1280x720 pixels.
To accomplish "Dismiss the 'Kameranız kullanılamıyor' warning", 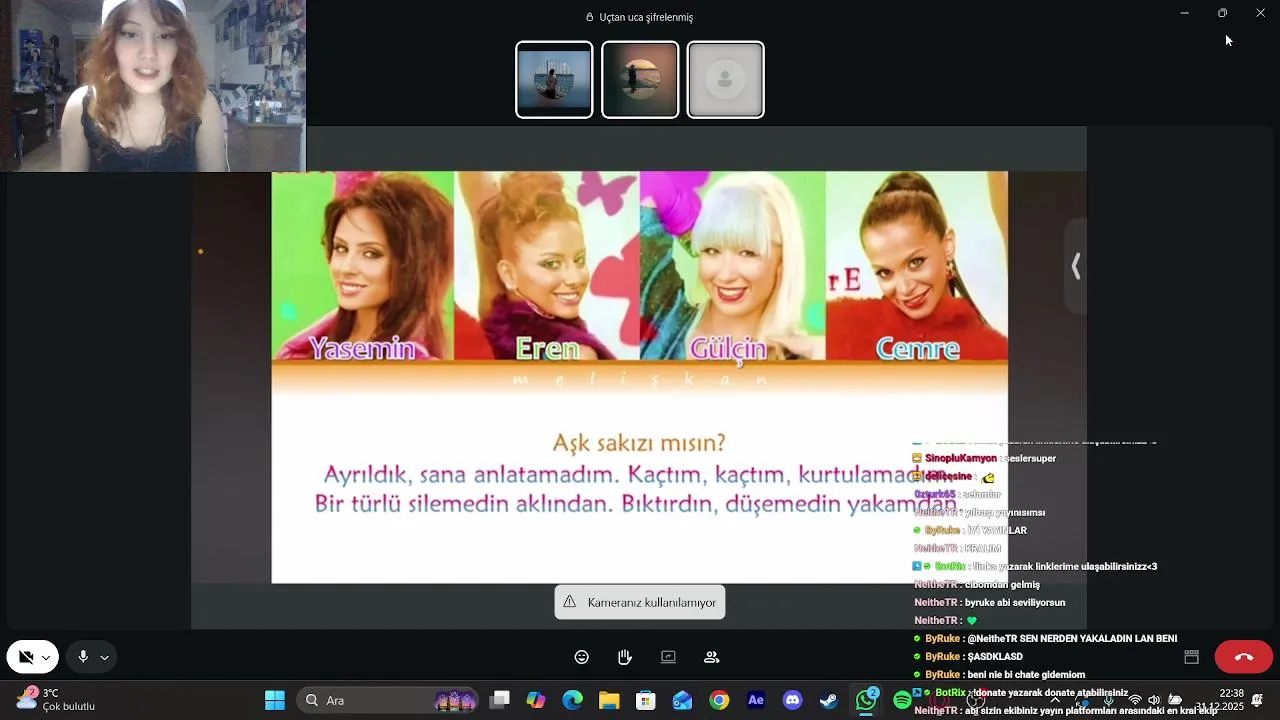I will (640, 602).
